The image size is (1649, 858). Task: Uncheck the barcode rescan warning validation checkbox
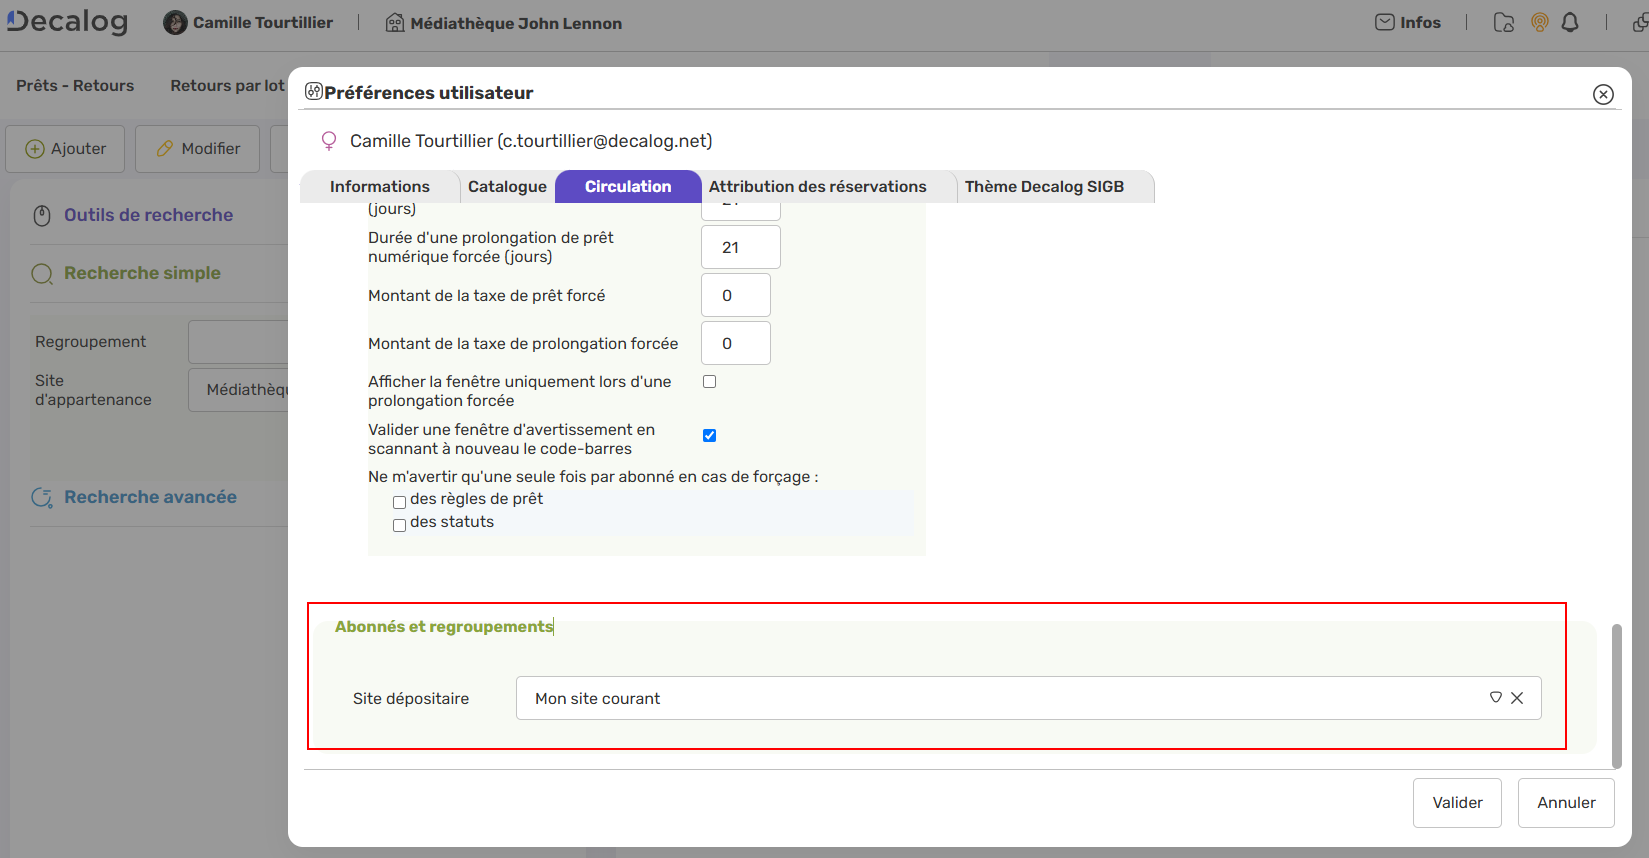pyautogui.click(x=709, y=435)
